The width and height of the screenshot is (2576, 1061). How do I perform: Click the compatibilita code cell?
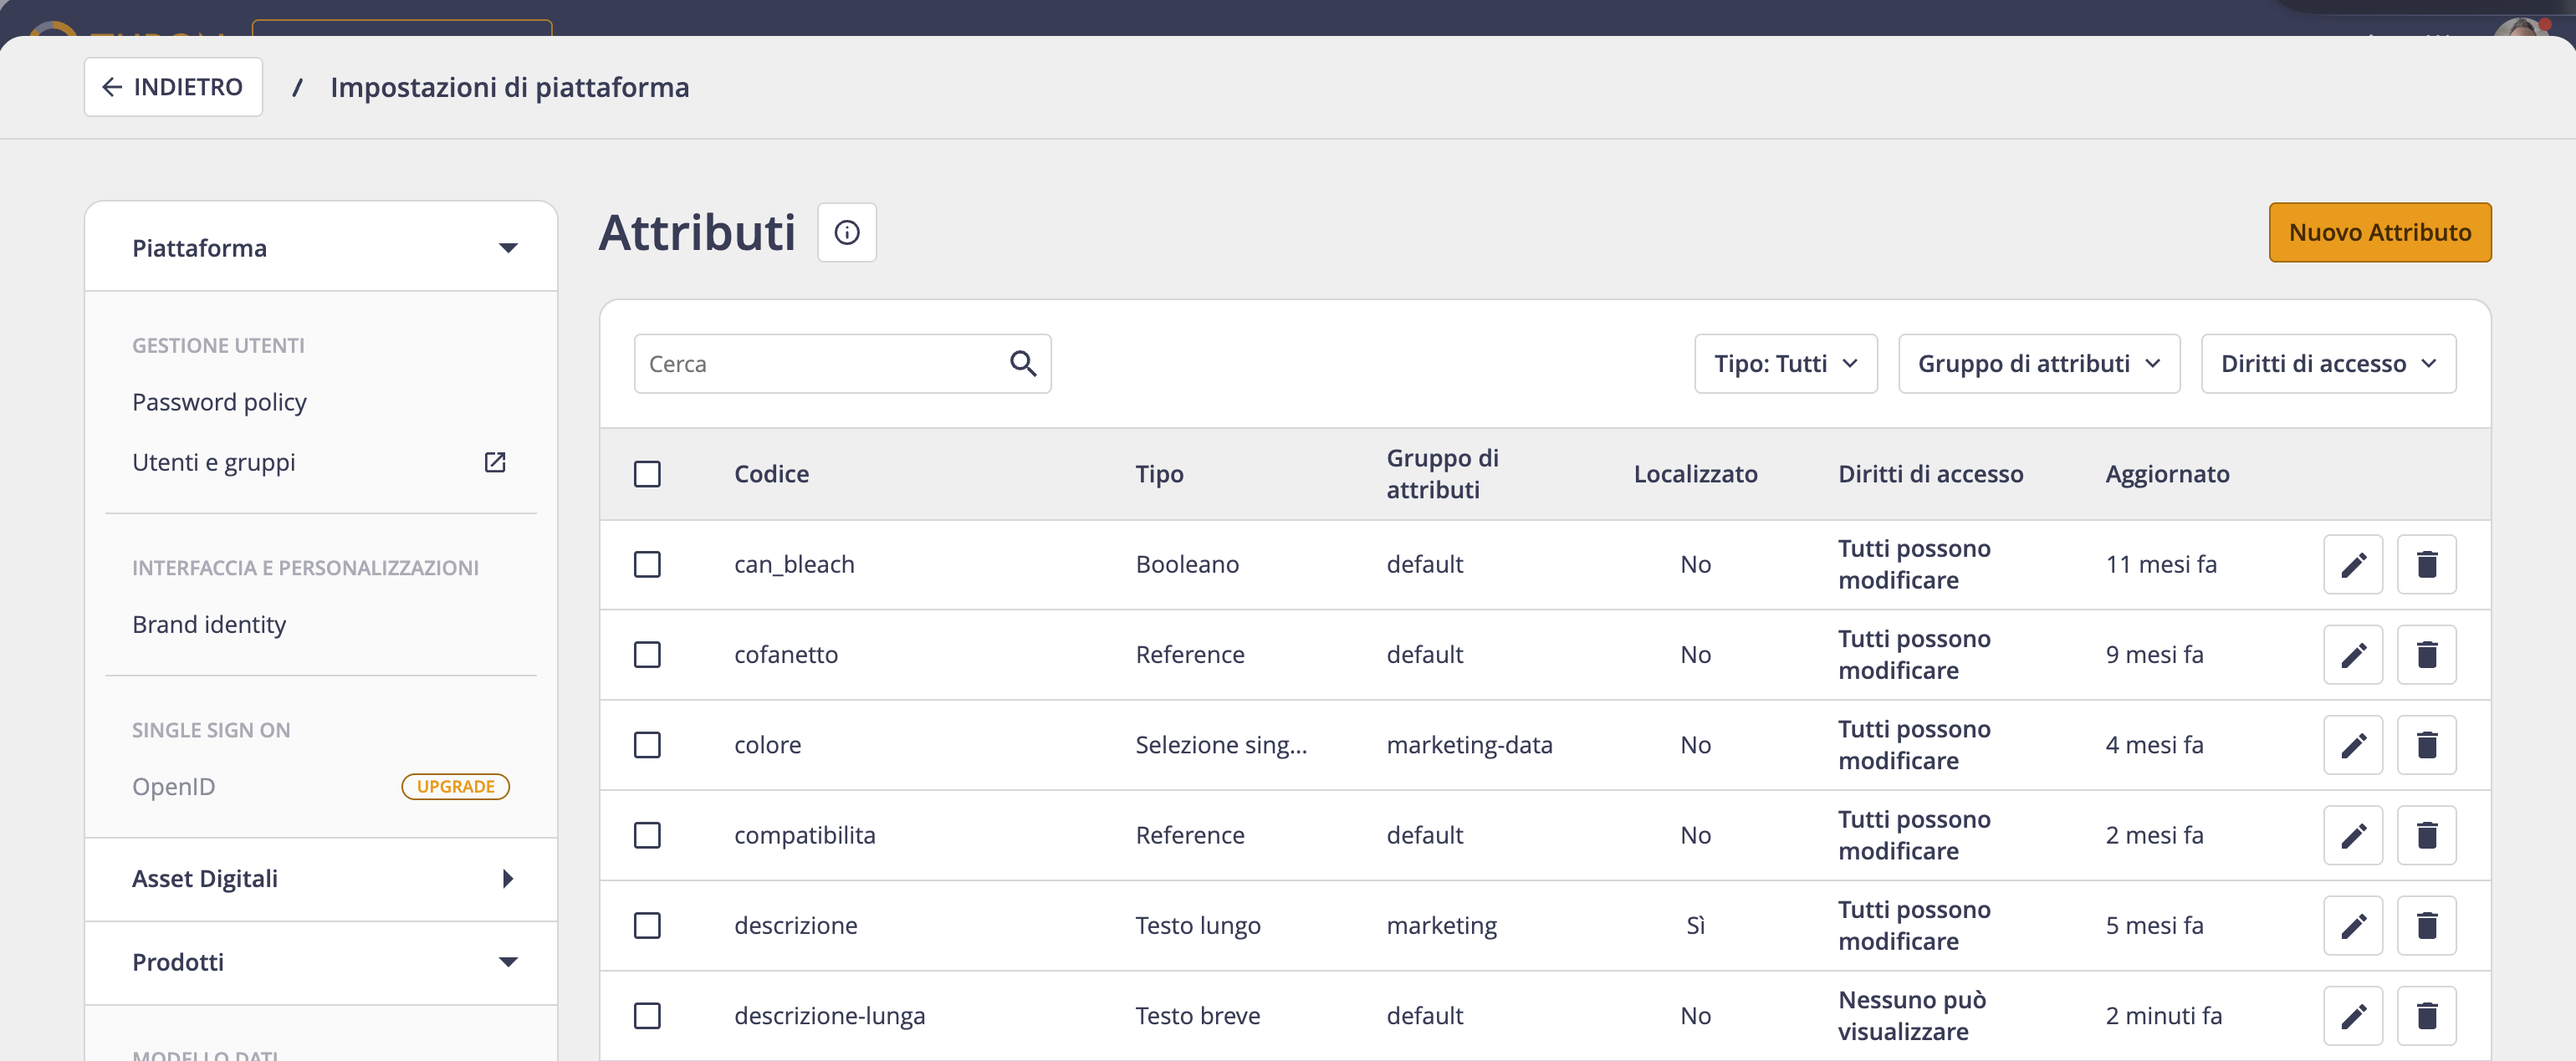click(x=804, y=835)
